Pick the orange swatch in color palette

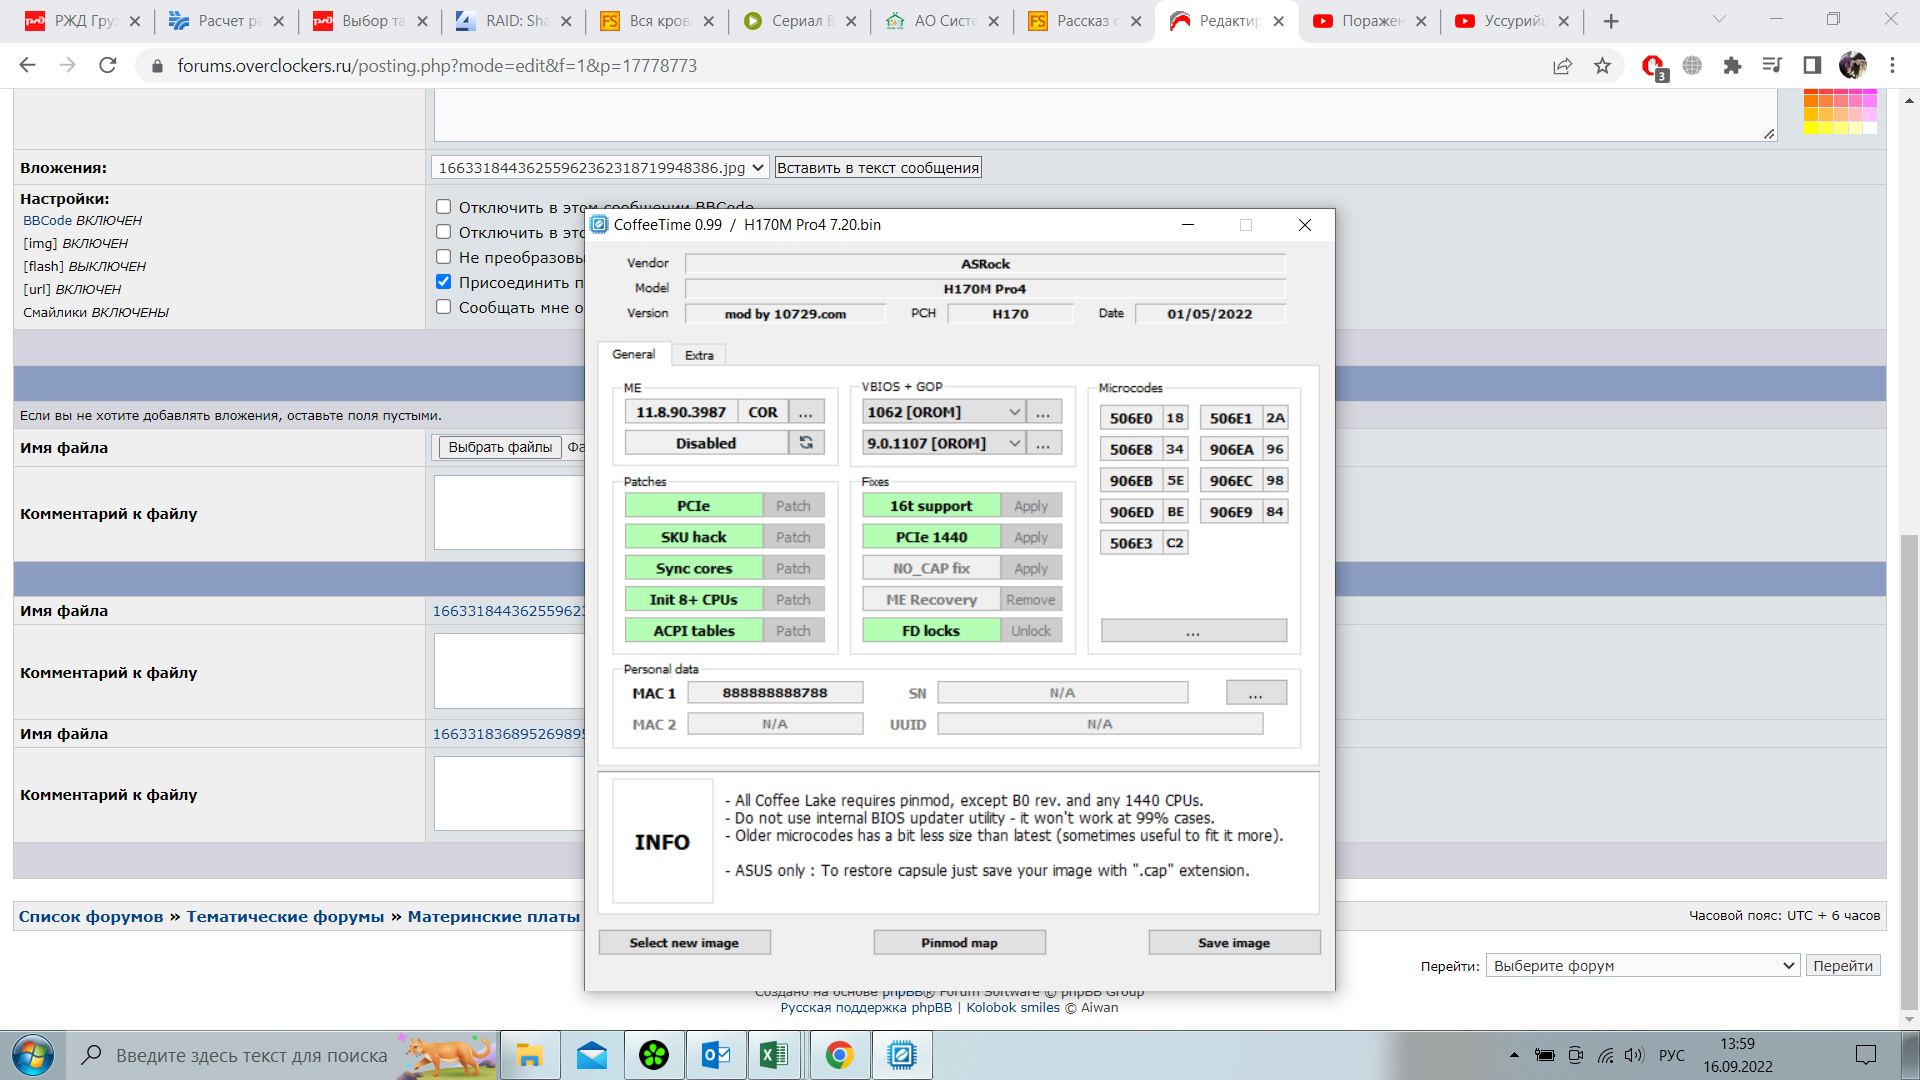pos(1812,103)
